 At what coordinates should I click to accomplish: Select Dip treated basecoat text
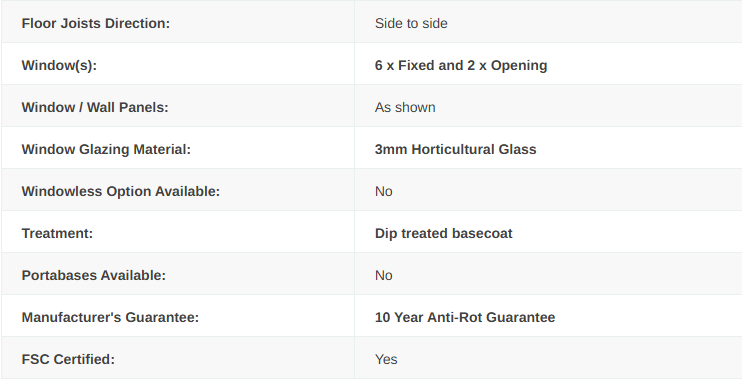coord(443,233)
